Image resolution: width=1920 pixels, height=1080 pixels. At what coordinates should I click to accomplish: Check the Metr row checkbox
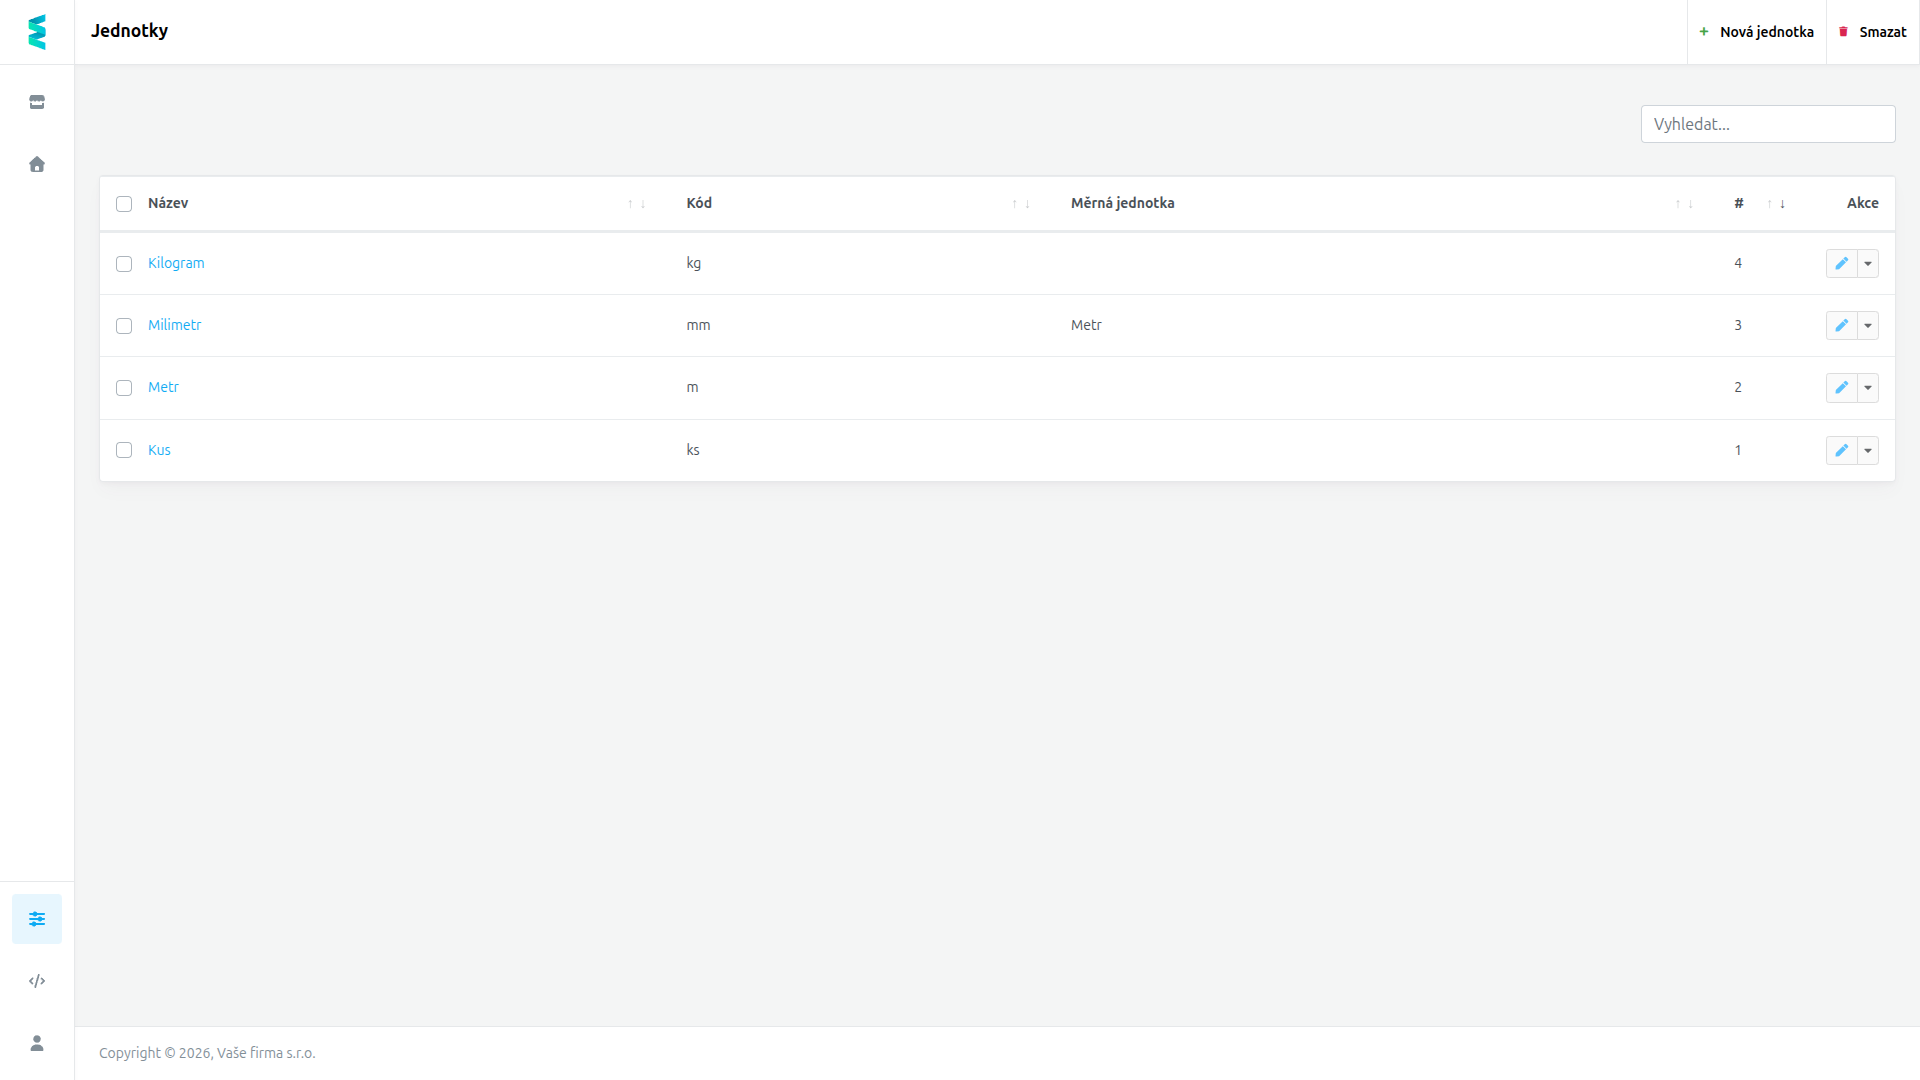[124, 388]
